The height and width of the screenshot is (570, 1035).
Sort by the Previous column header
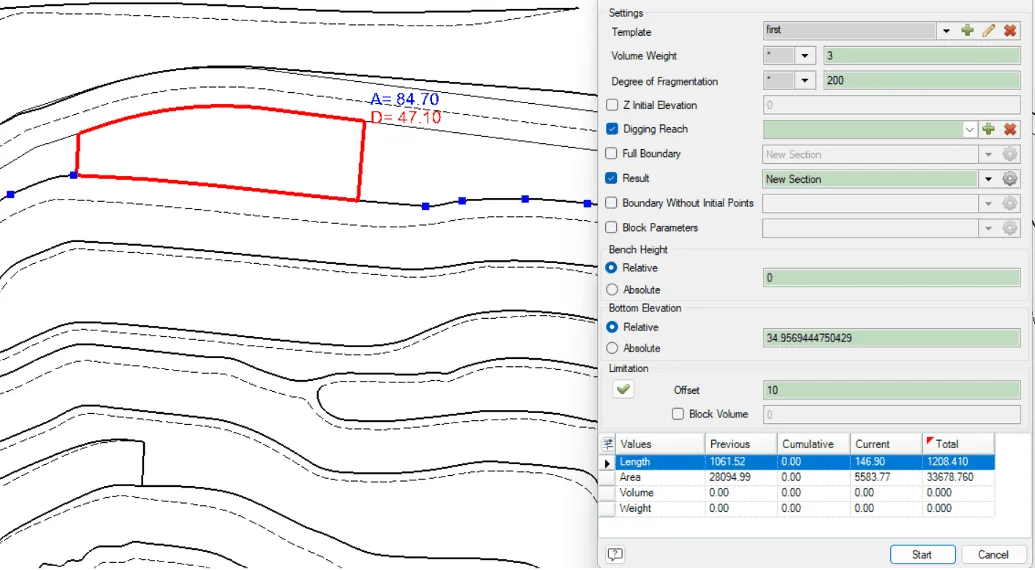coord(741,444)
